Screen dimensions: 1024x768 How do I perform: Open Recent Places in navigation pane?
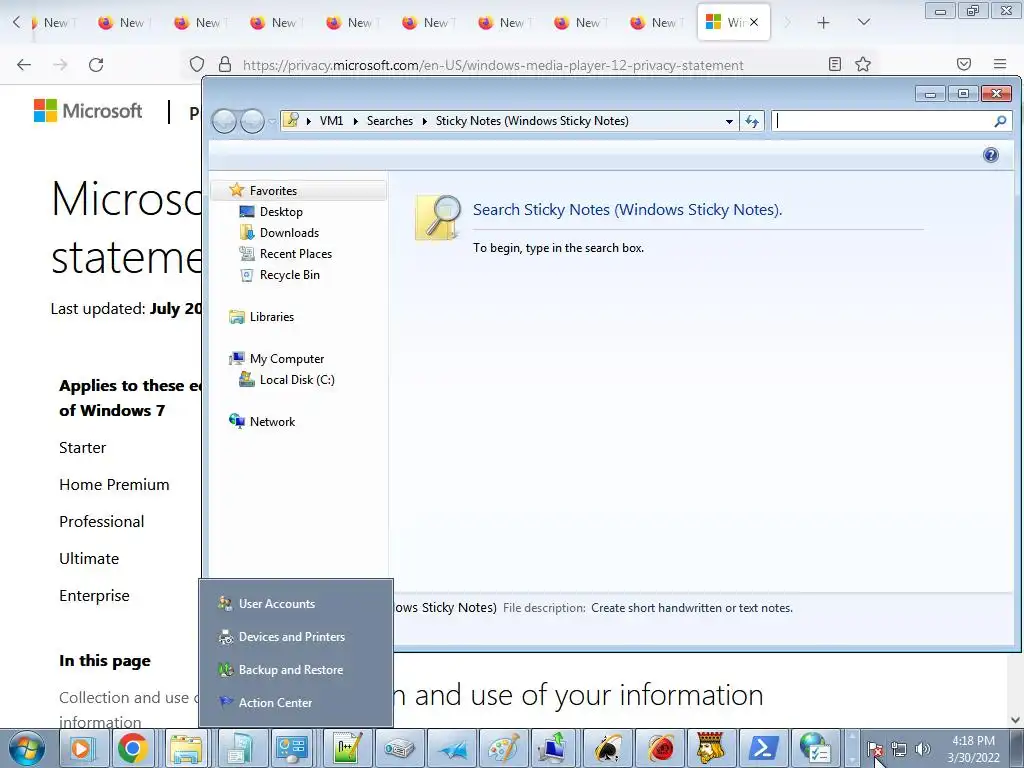pyautogui.click(x=296, y=253)
